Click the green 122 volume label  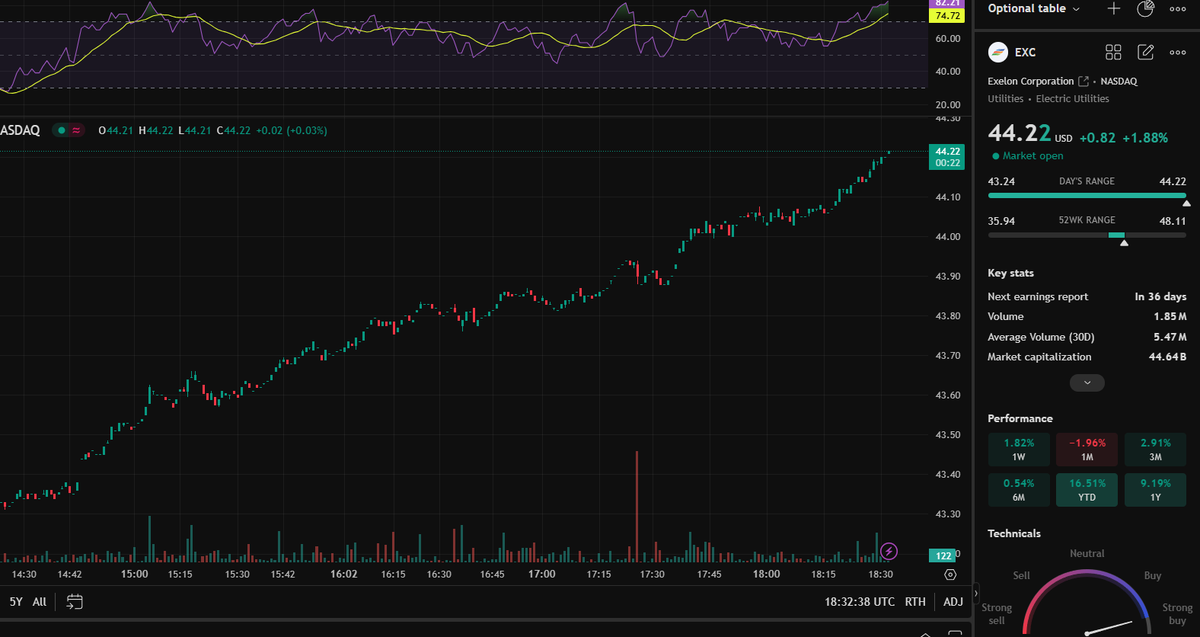click(942, 555)
